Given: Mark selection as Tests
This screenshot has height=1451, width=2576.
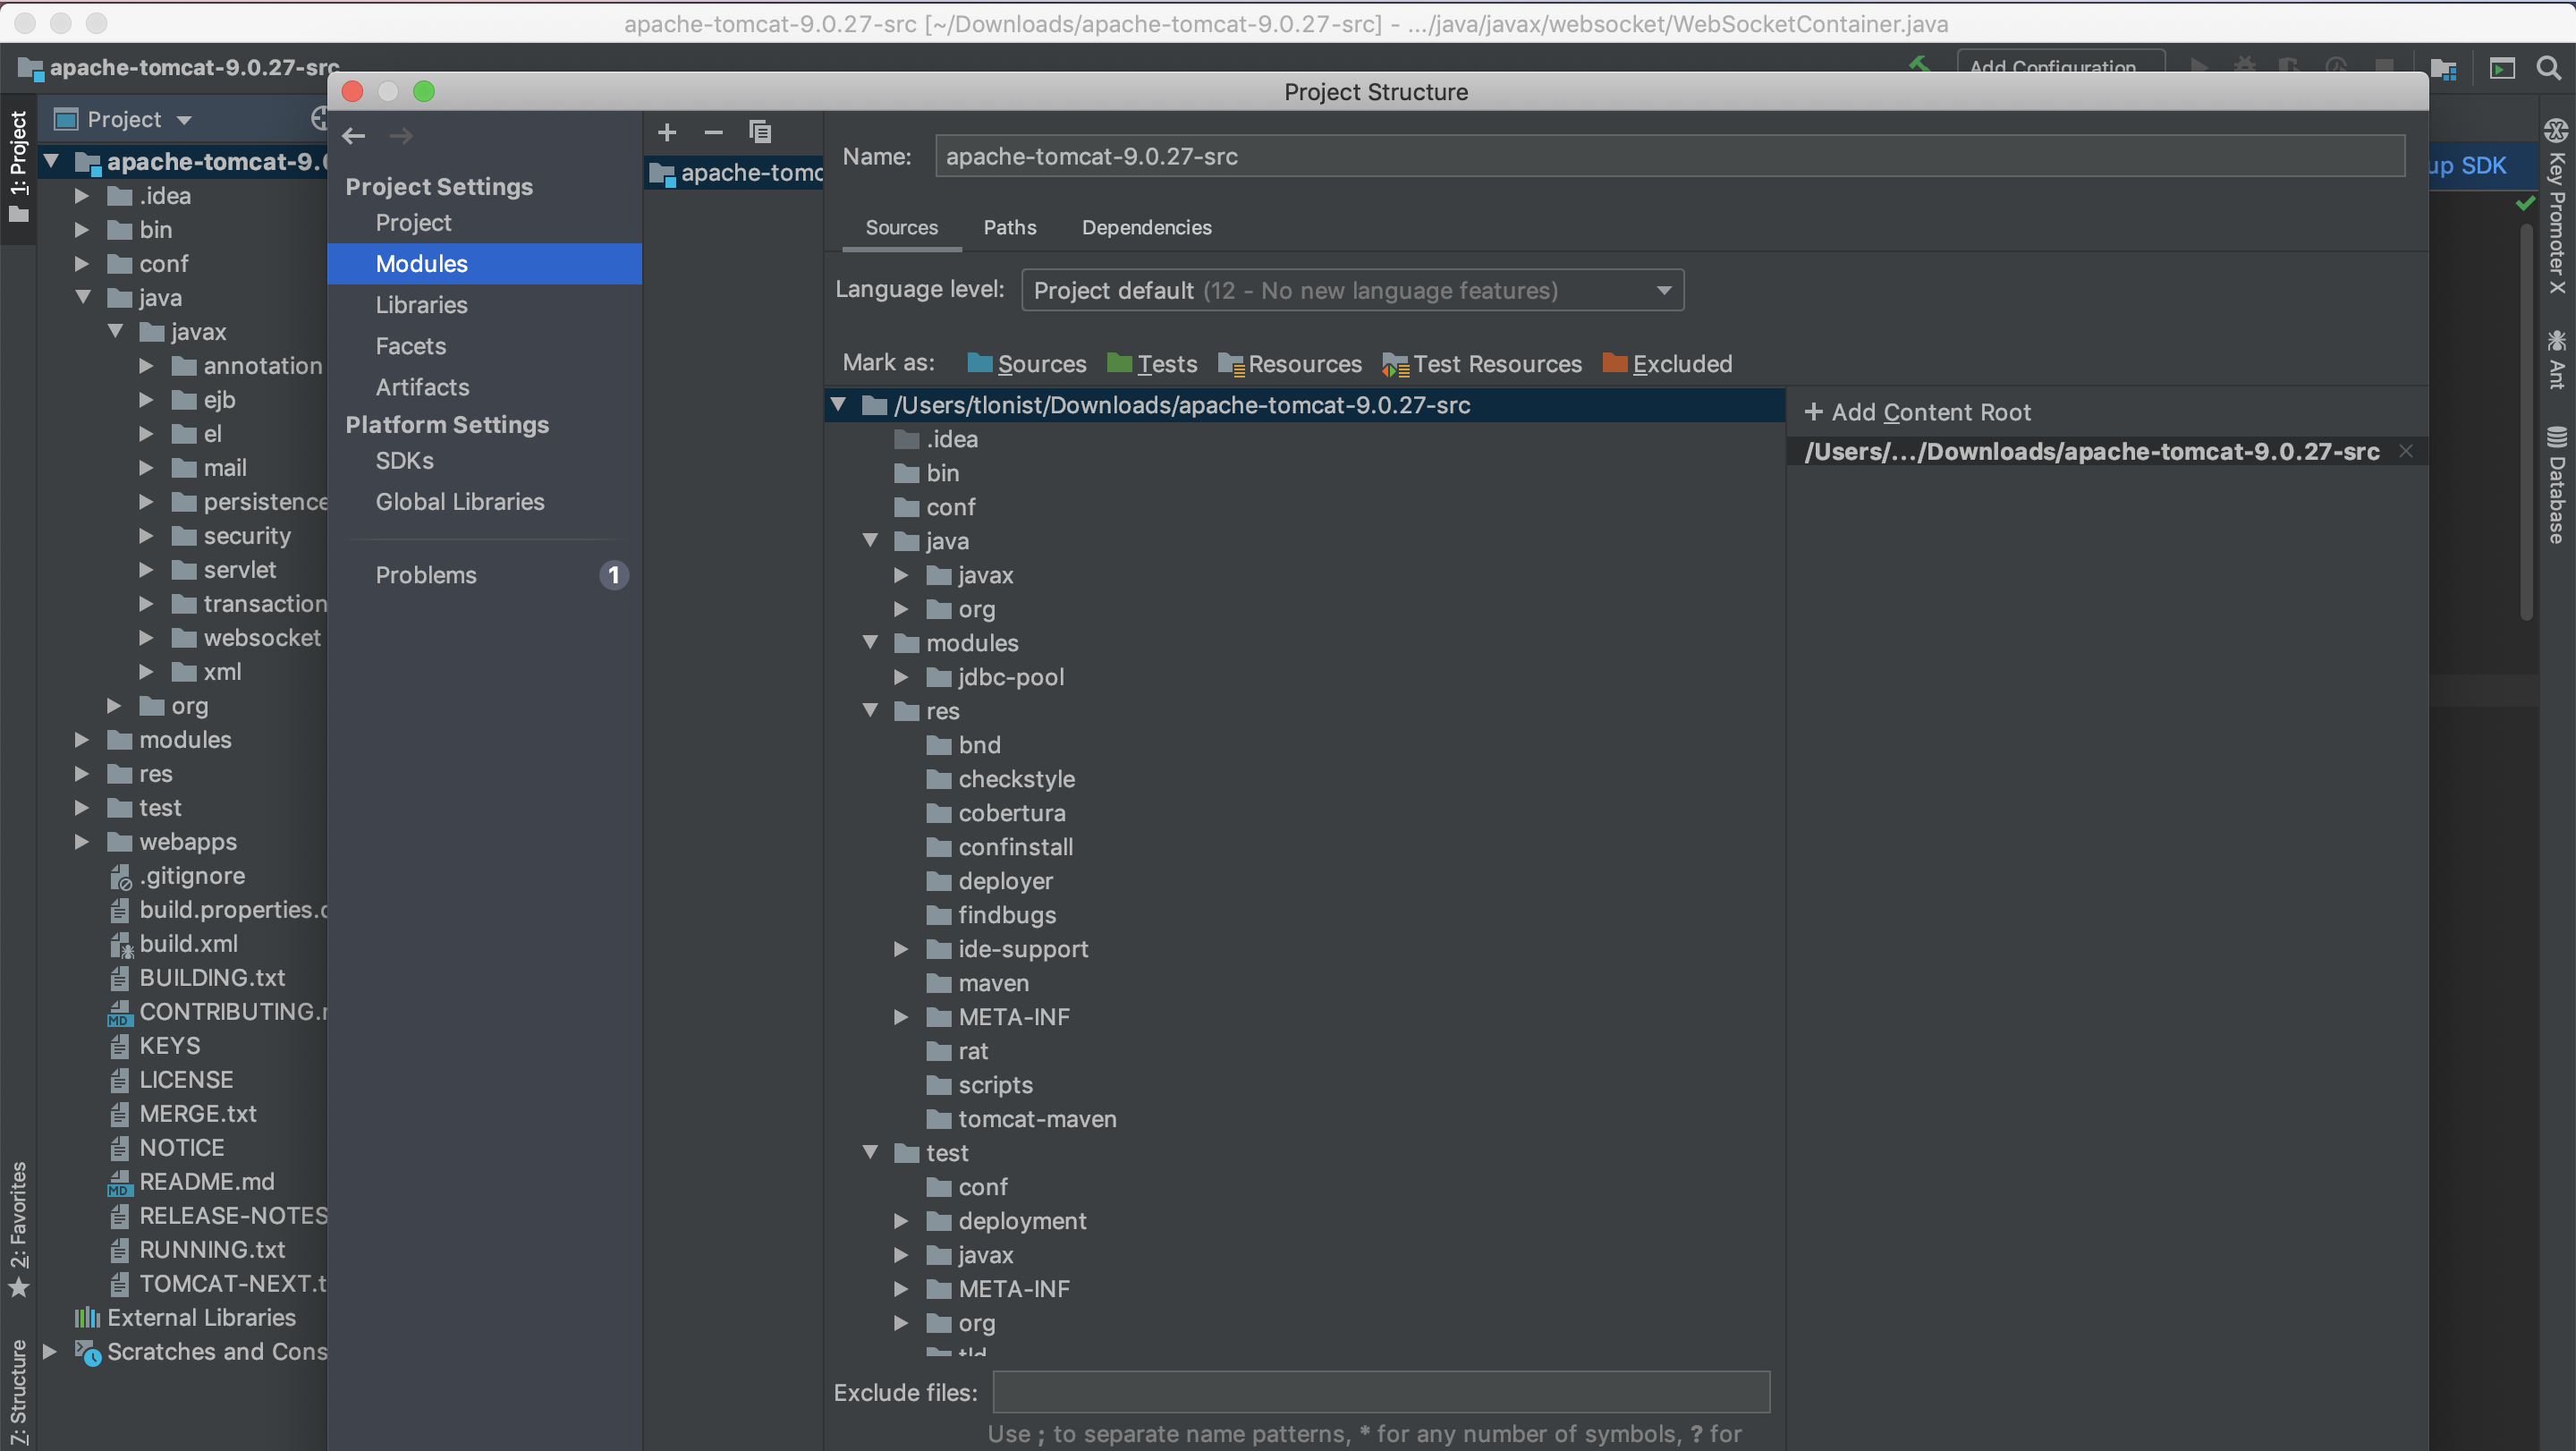Looking at the screenshot, I should coord(1152,364).
